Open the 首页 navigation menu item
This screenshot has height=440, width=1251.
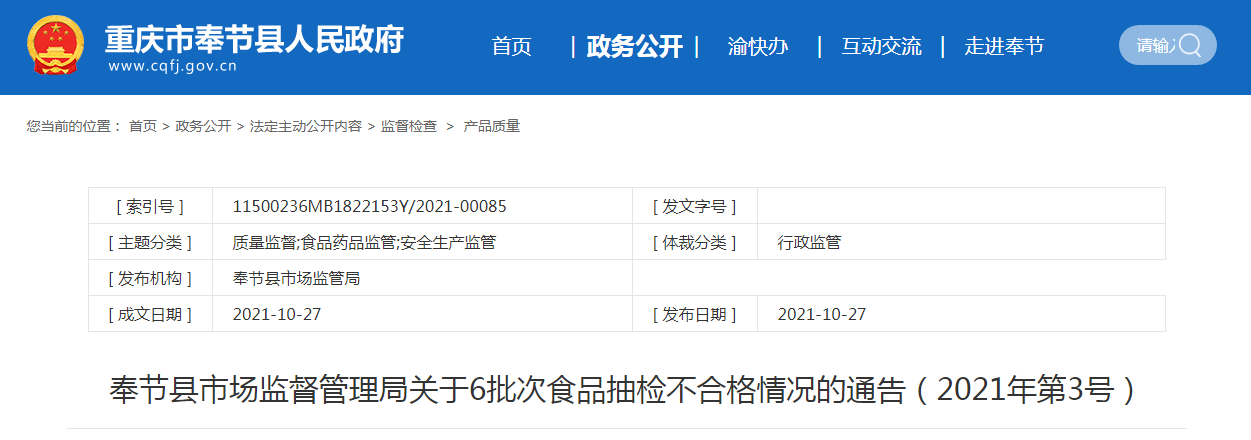(511, 46)
